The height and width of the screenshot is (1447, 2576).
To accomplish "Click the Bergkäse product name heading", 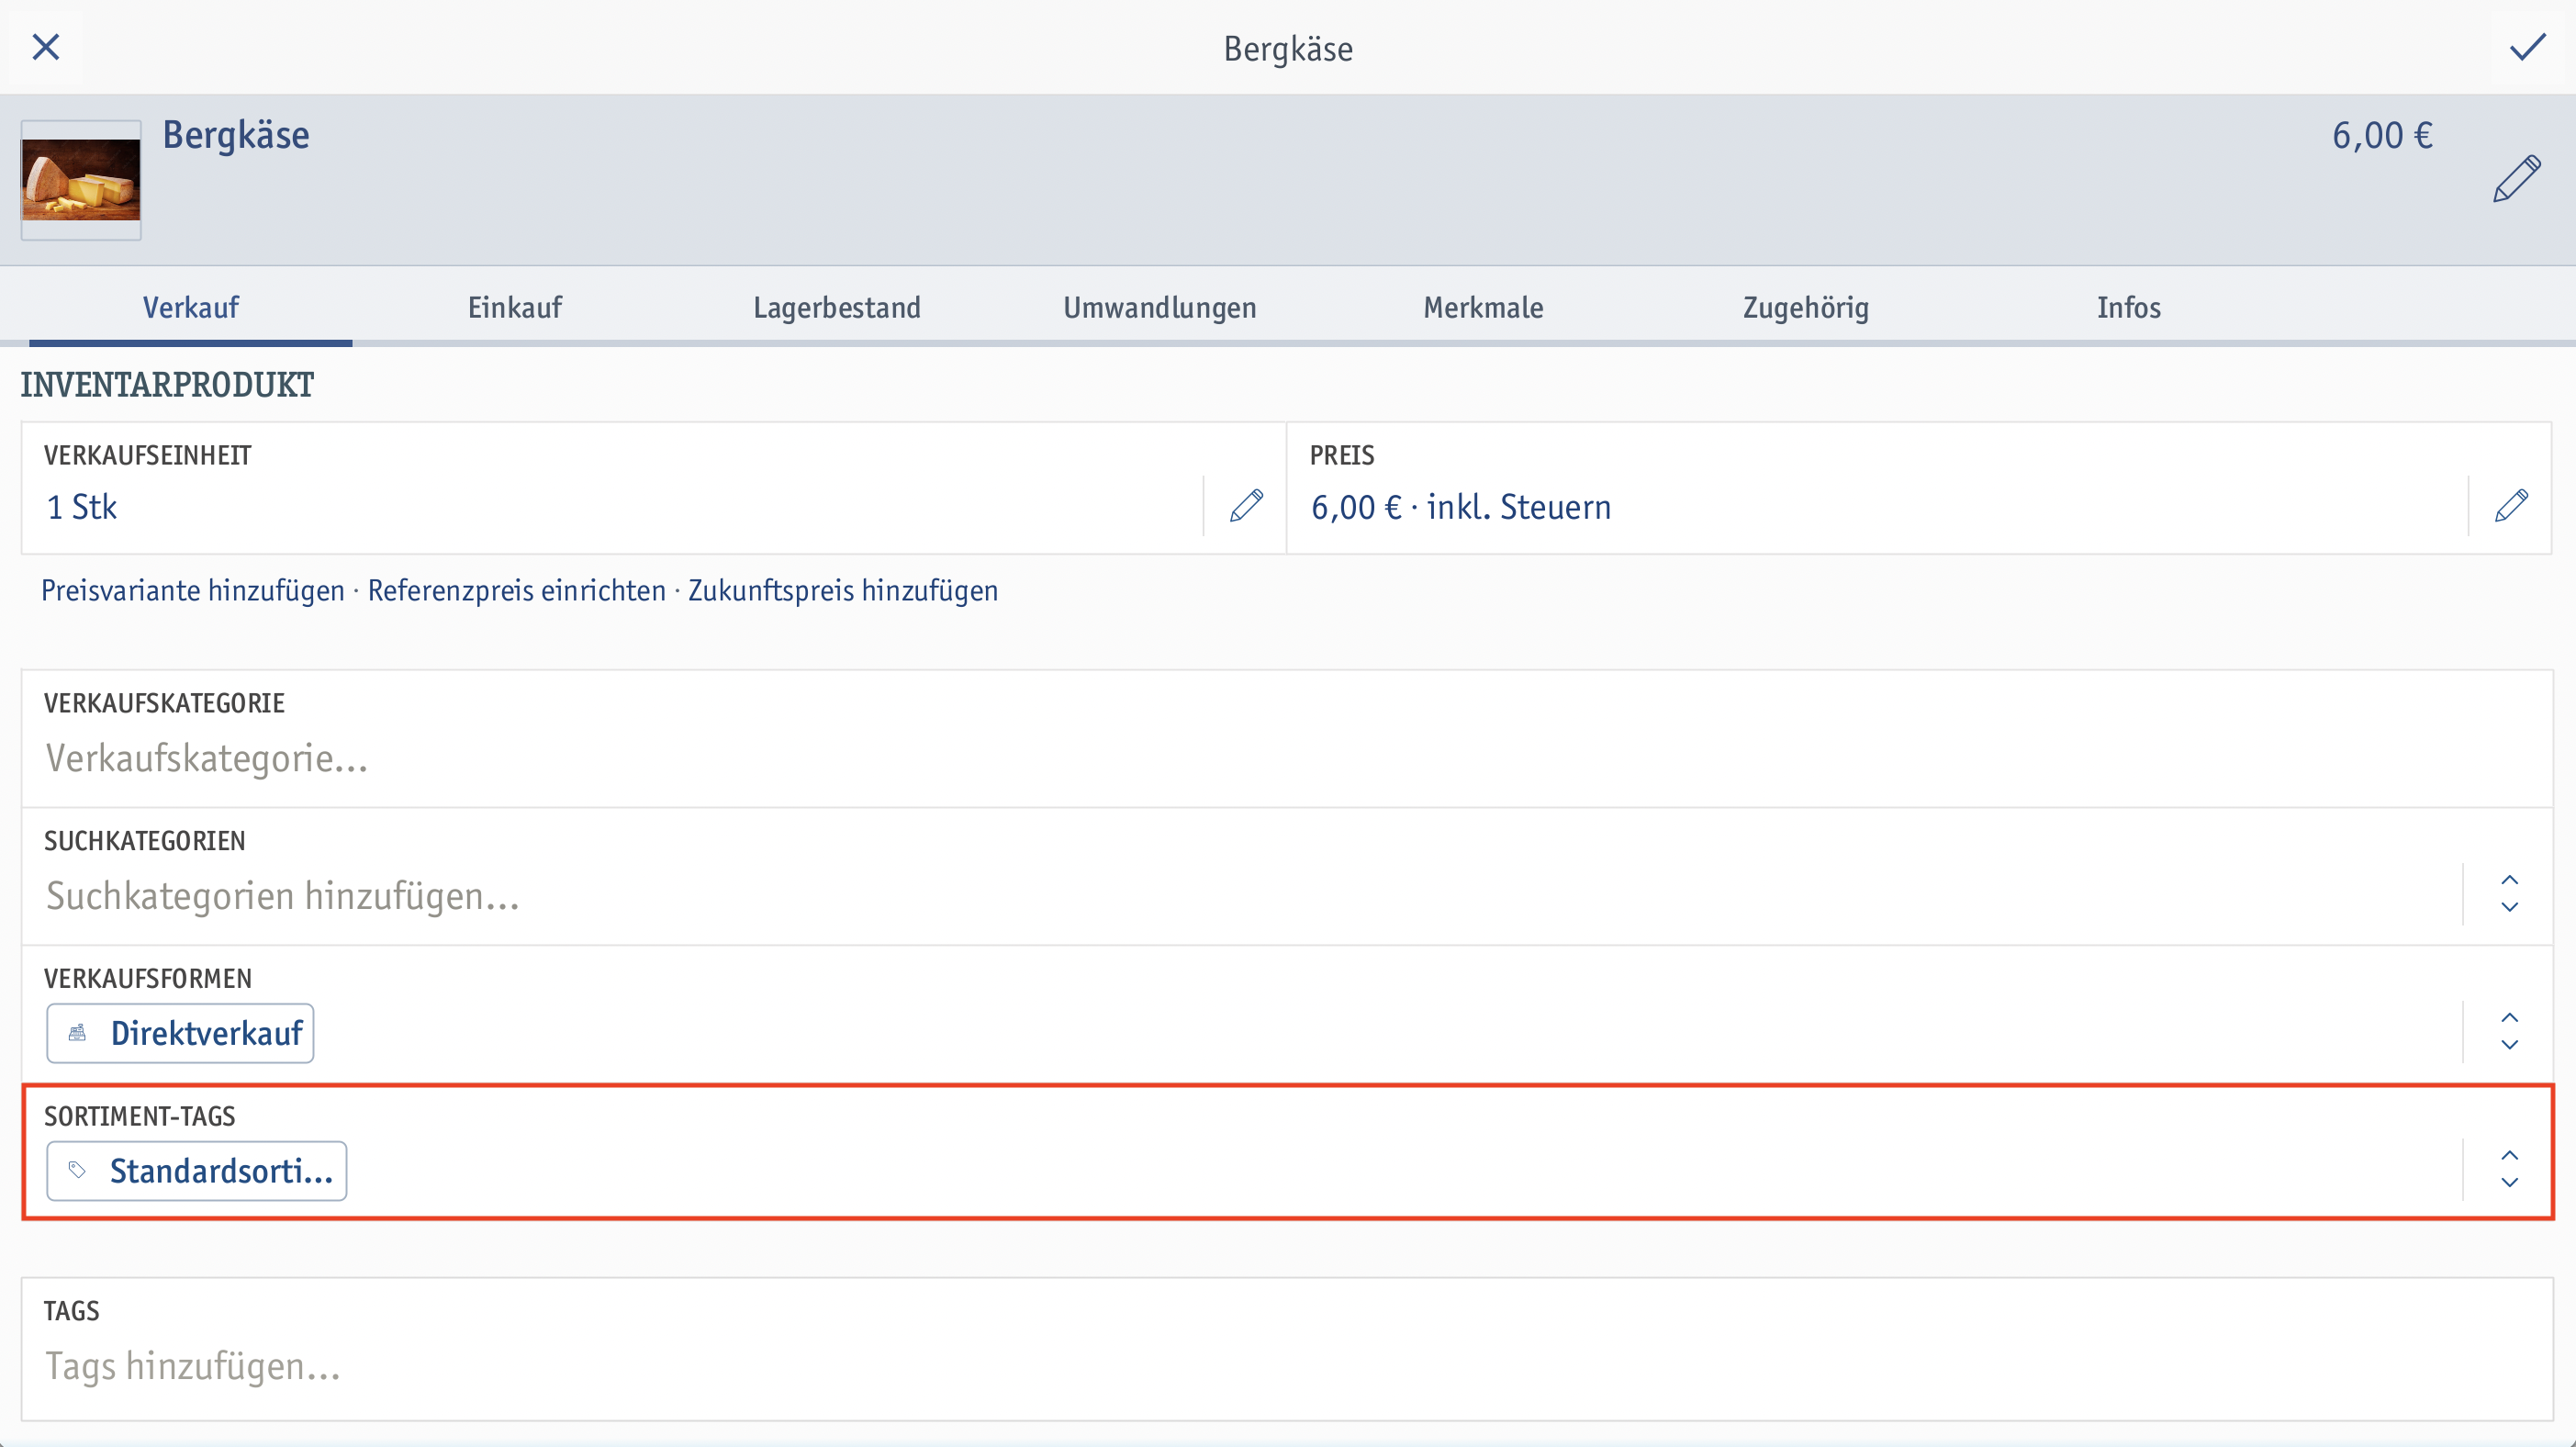I will (x=236, y=135).
